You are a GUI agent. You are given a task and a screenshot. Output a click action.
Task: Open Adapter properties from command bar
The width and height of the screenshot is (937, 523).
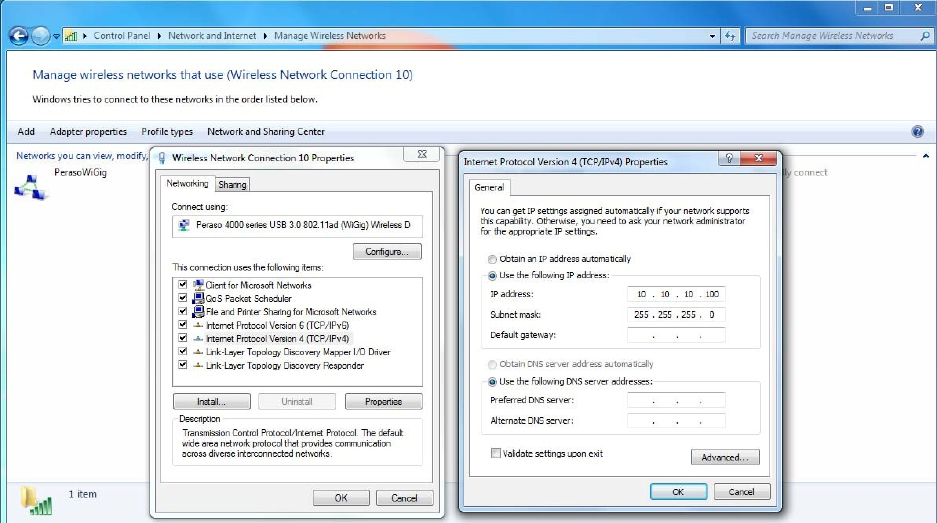point(88,131)
